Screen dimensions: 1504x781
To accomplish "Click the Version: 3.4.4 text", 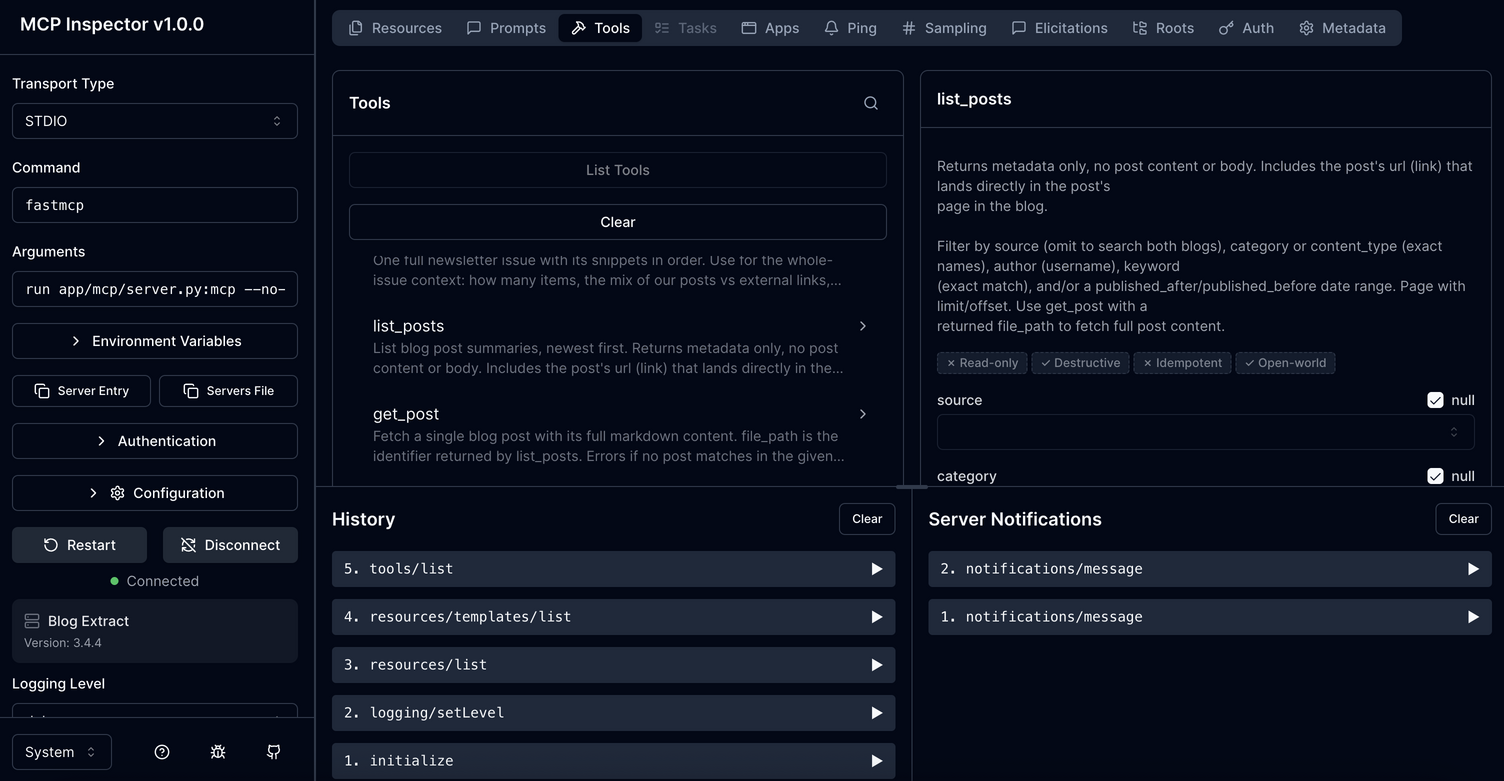I will [63, 643].
